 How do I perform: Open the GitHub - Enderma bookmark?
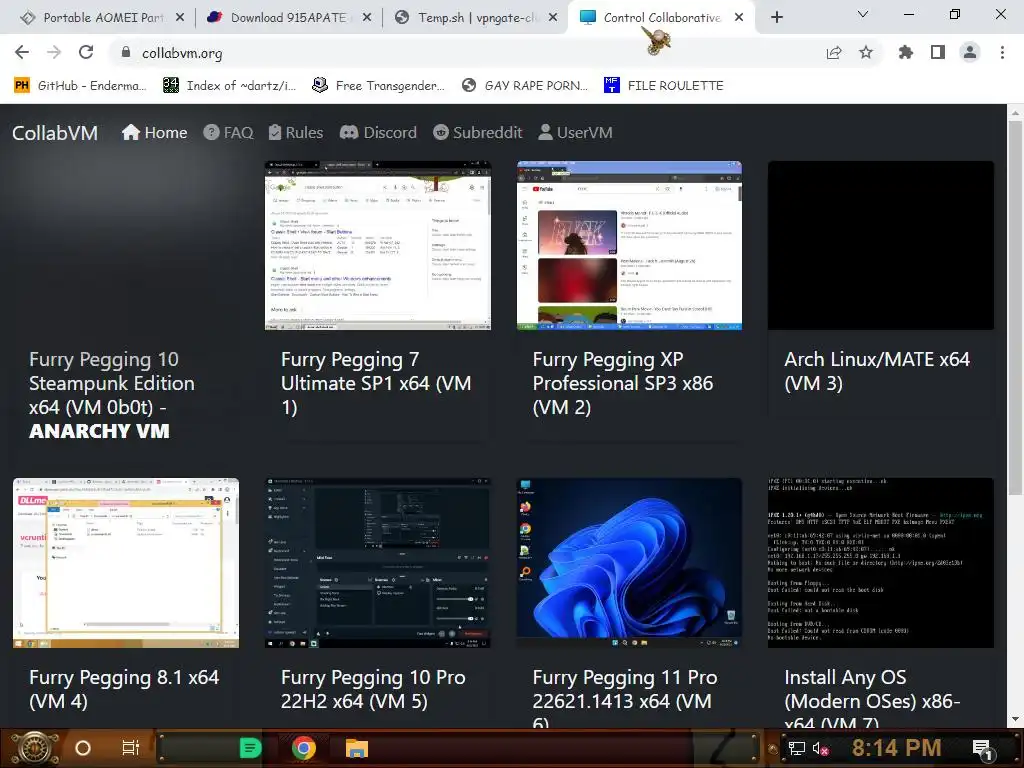pyautogui.click(x=80, y=86)
